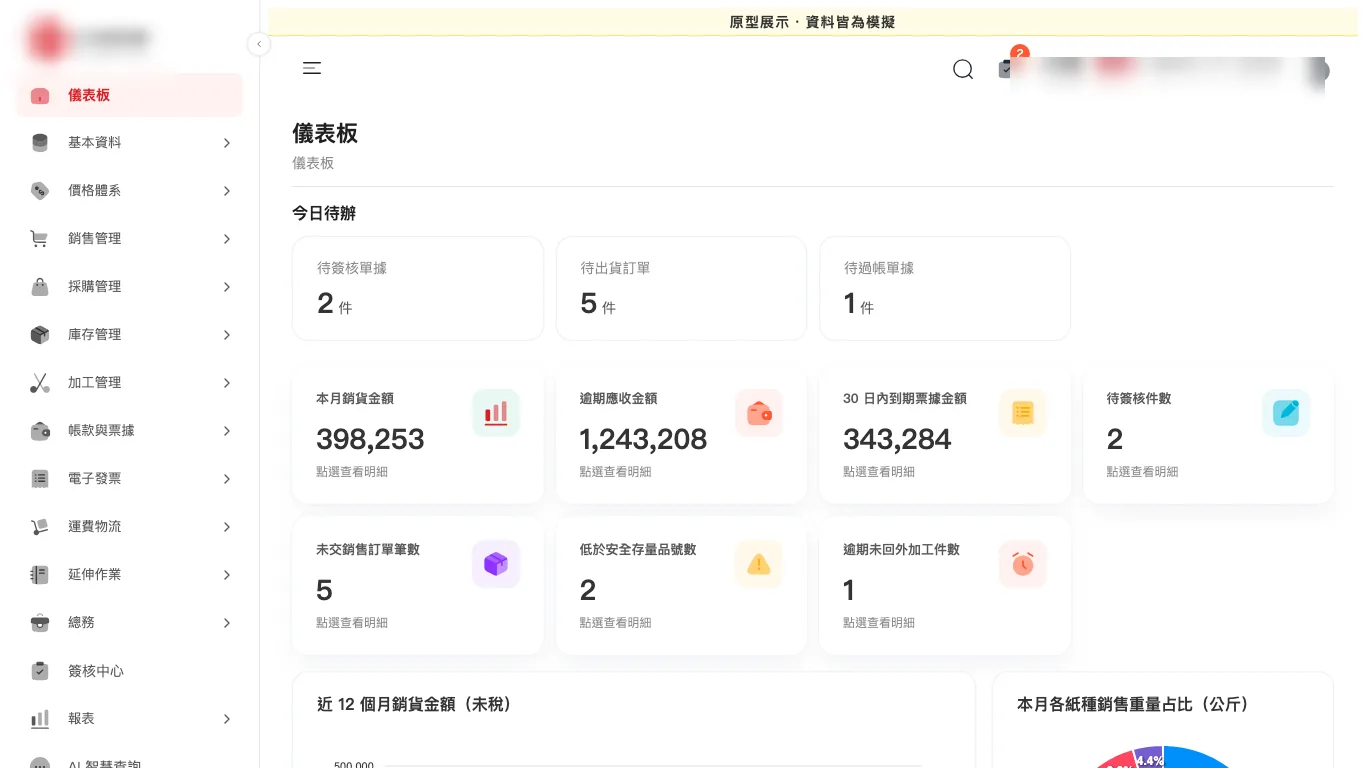Click the 儀表板 breadcrumb text below the title
This screenshot has width=1366, height=768.
[x=313, y=163]
